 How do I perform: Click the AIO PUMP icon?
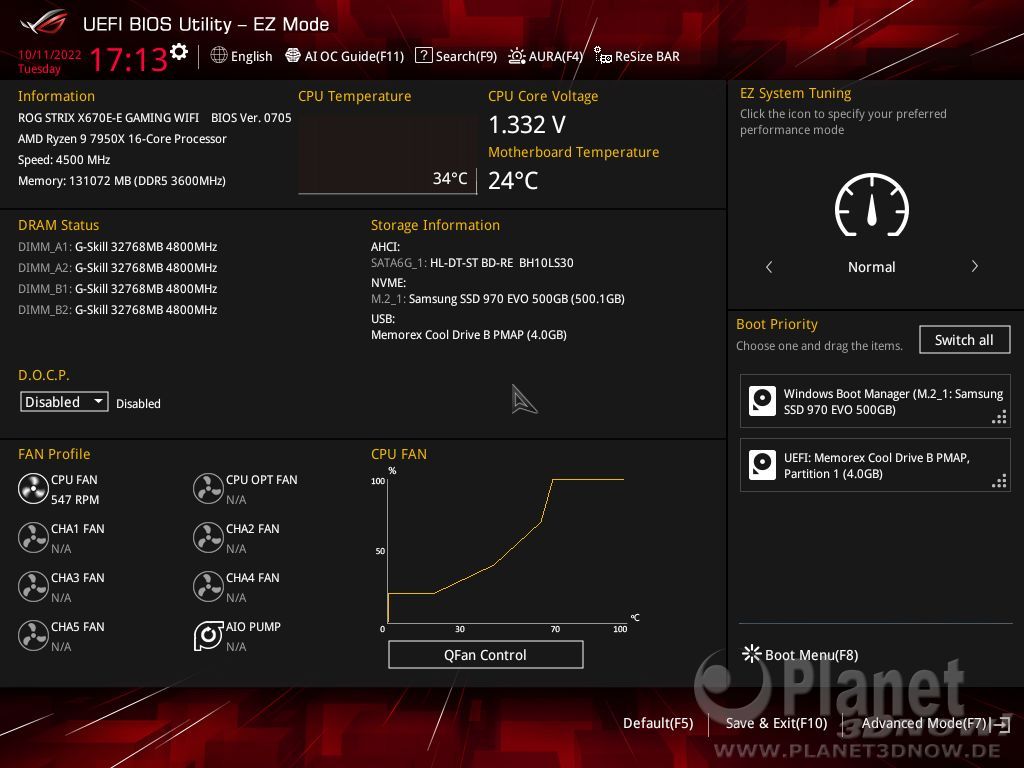point(208,635)
